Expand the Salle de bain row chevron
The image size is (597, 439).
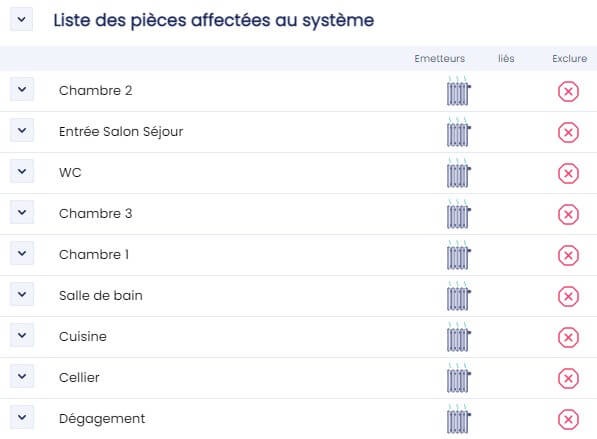point(22,294)
